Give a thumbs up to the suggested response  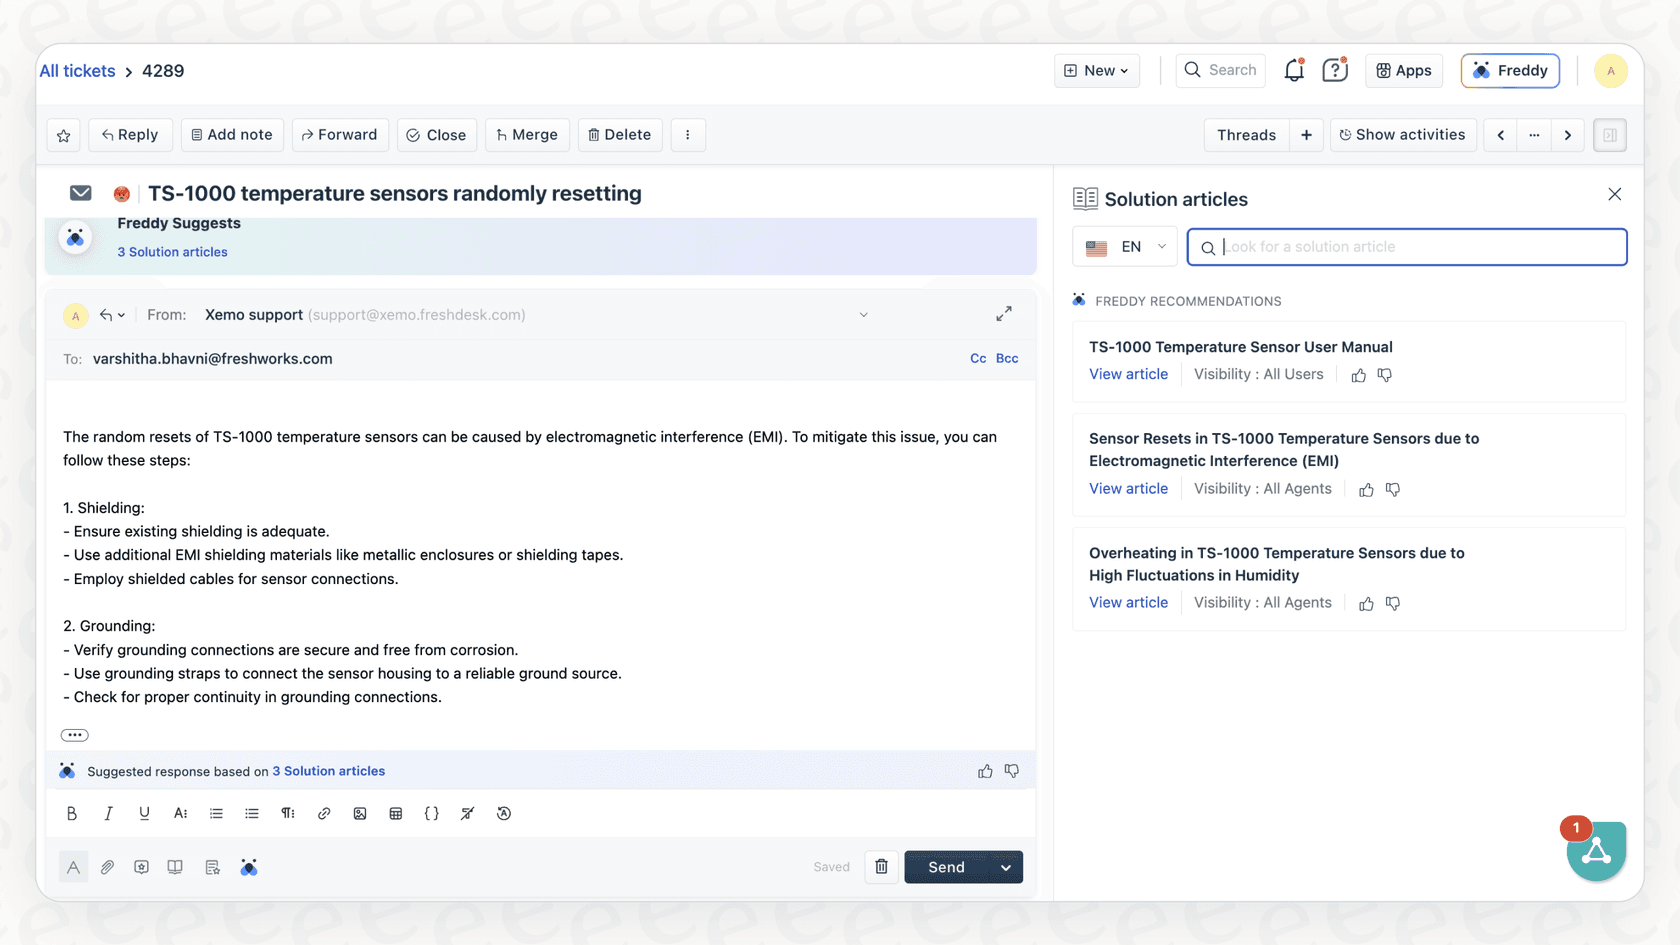(985, 770)
